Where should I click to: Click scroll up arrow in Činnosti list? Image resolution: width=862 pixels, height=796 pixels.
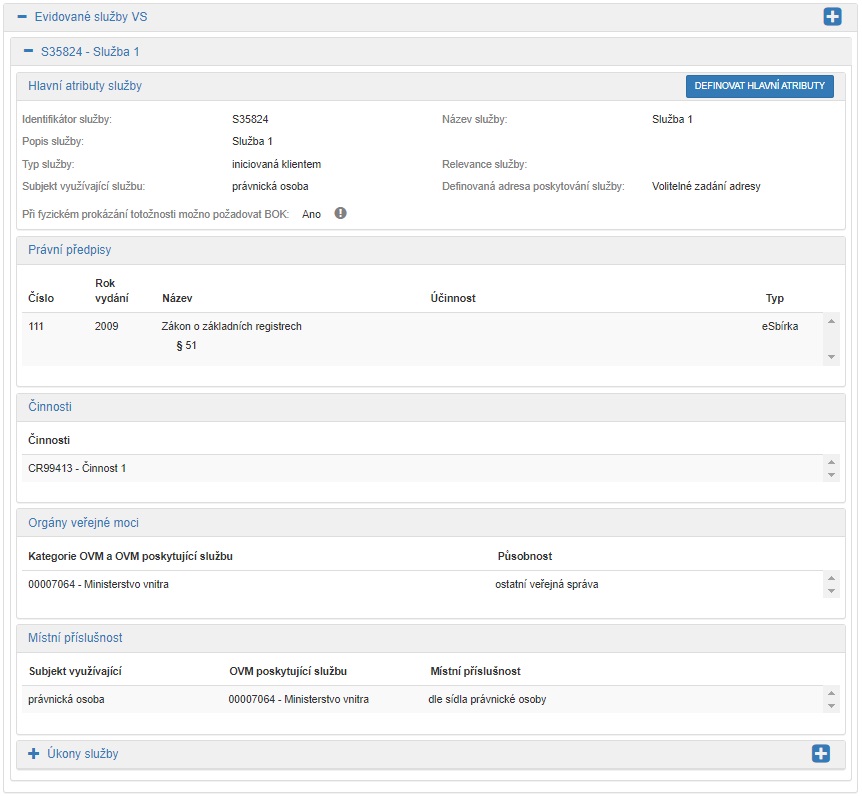[x=830, y=462]
